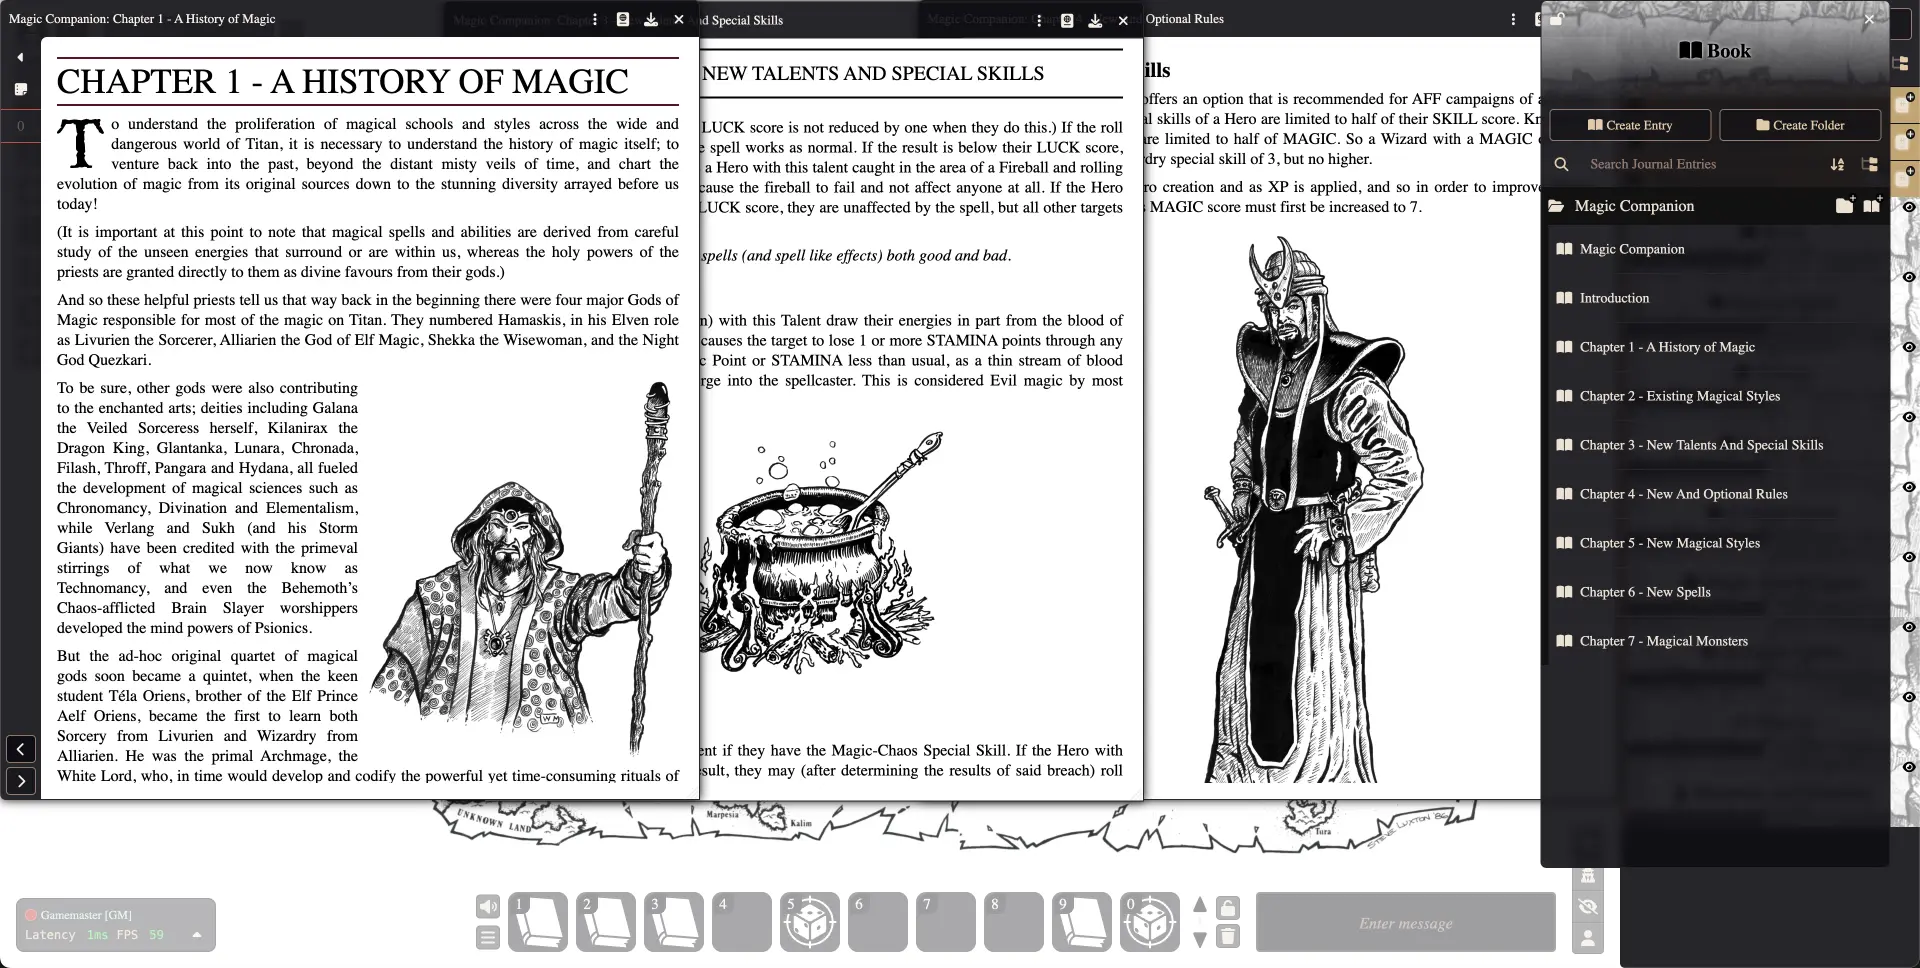
Task: Toggle the hotbar lock icon
Action: pos(1228,907)
